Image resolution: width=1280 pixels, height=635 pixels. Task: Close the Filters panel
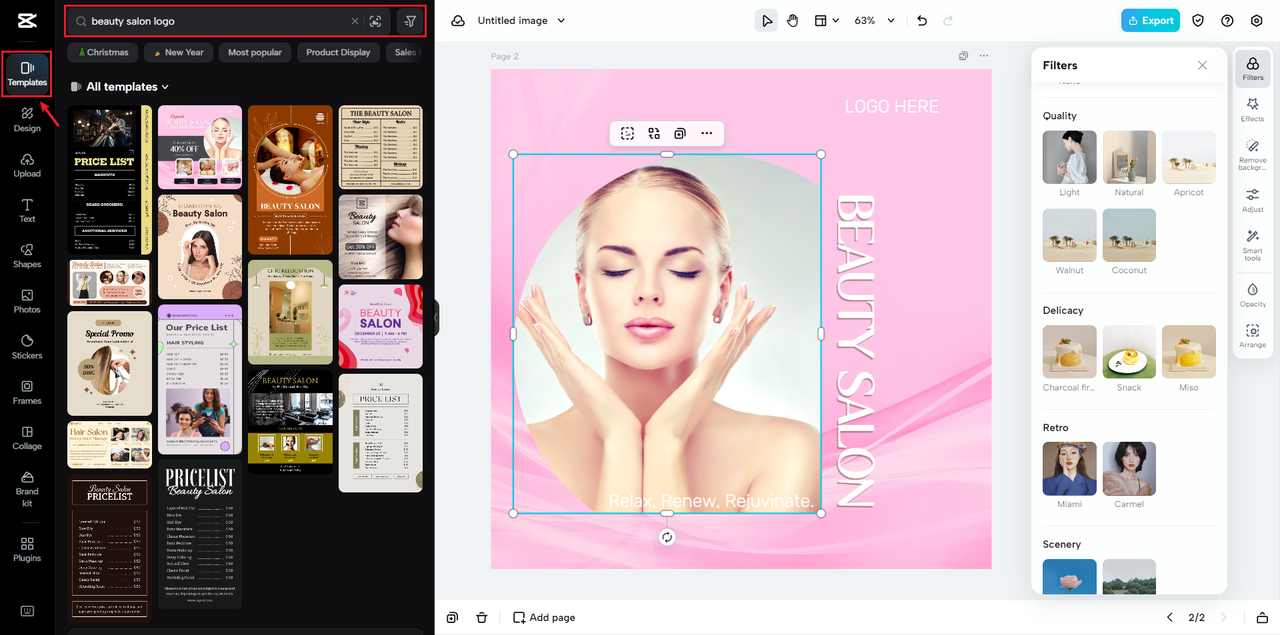point(1202,65)
